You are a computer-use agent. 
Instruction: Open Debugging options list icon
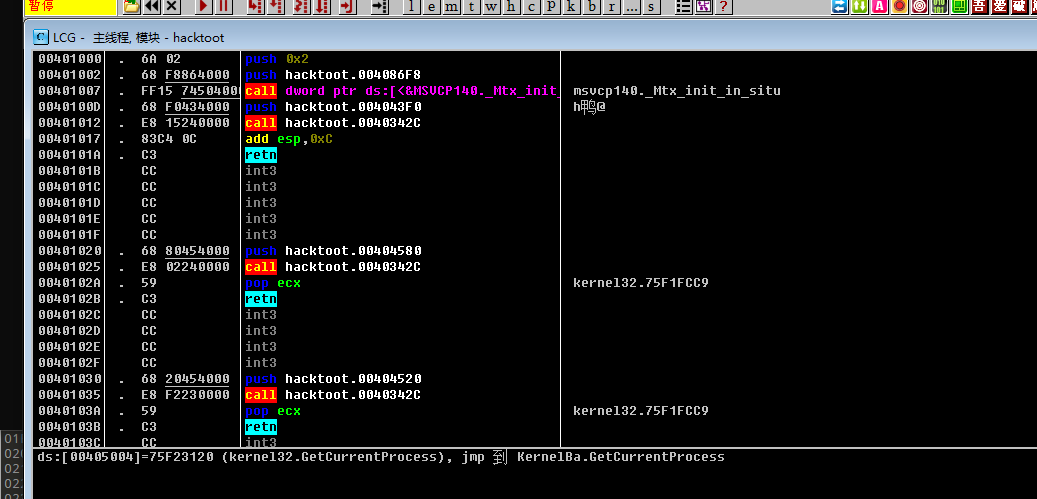(x=683, y=7)
